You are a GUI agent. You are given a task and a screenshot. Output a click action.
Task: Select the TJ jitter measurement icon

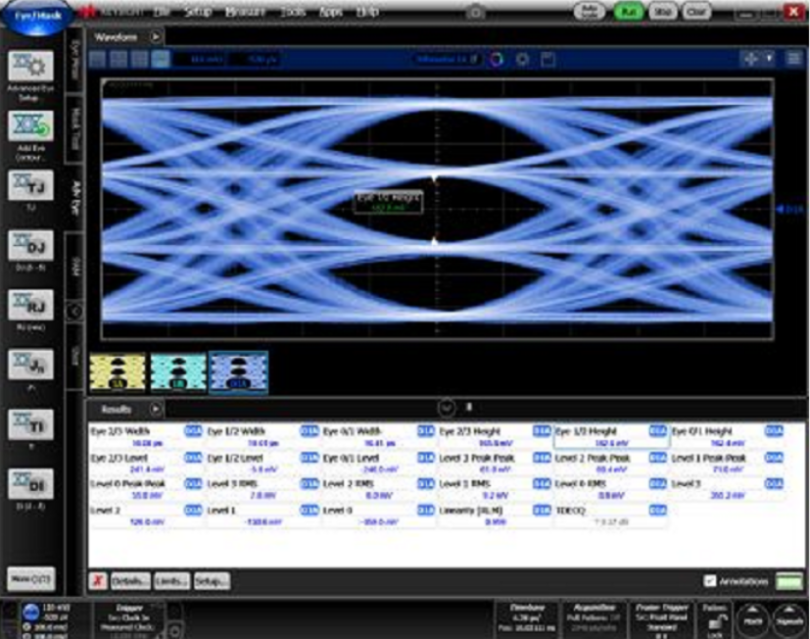point(31,187)
